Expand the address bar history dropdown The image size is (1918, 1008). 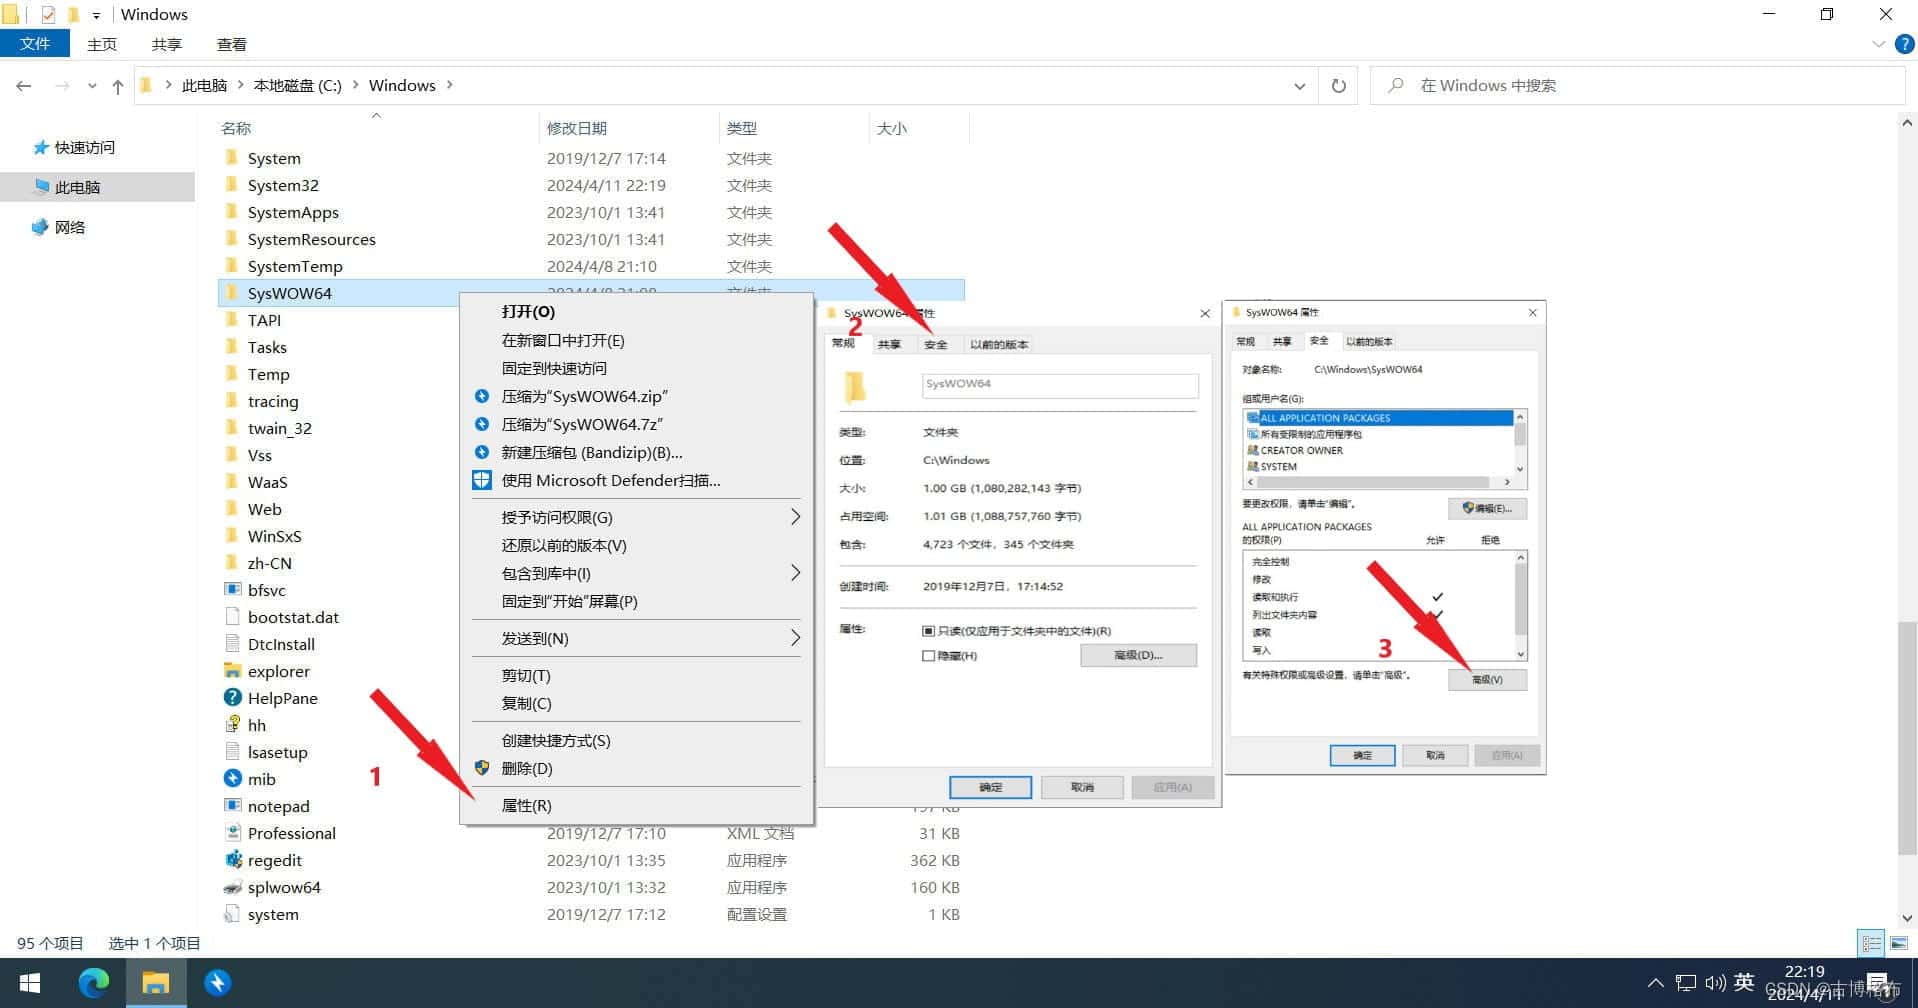click(1299, 86)
